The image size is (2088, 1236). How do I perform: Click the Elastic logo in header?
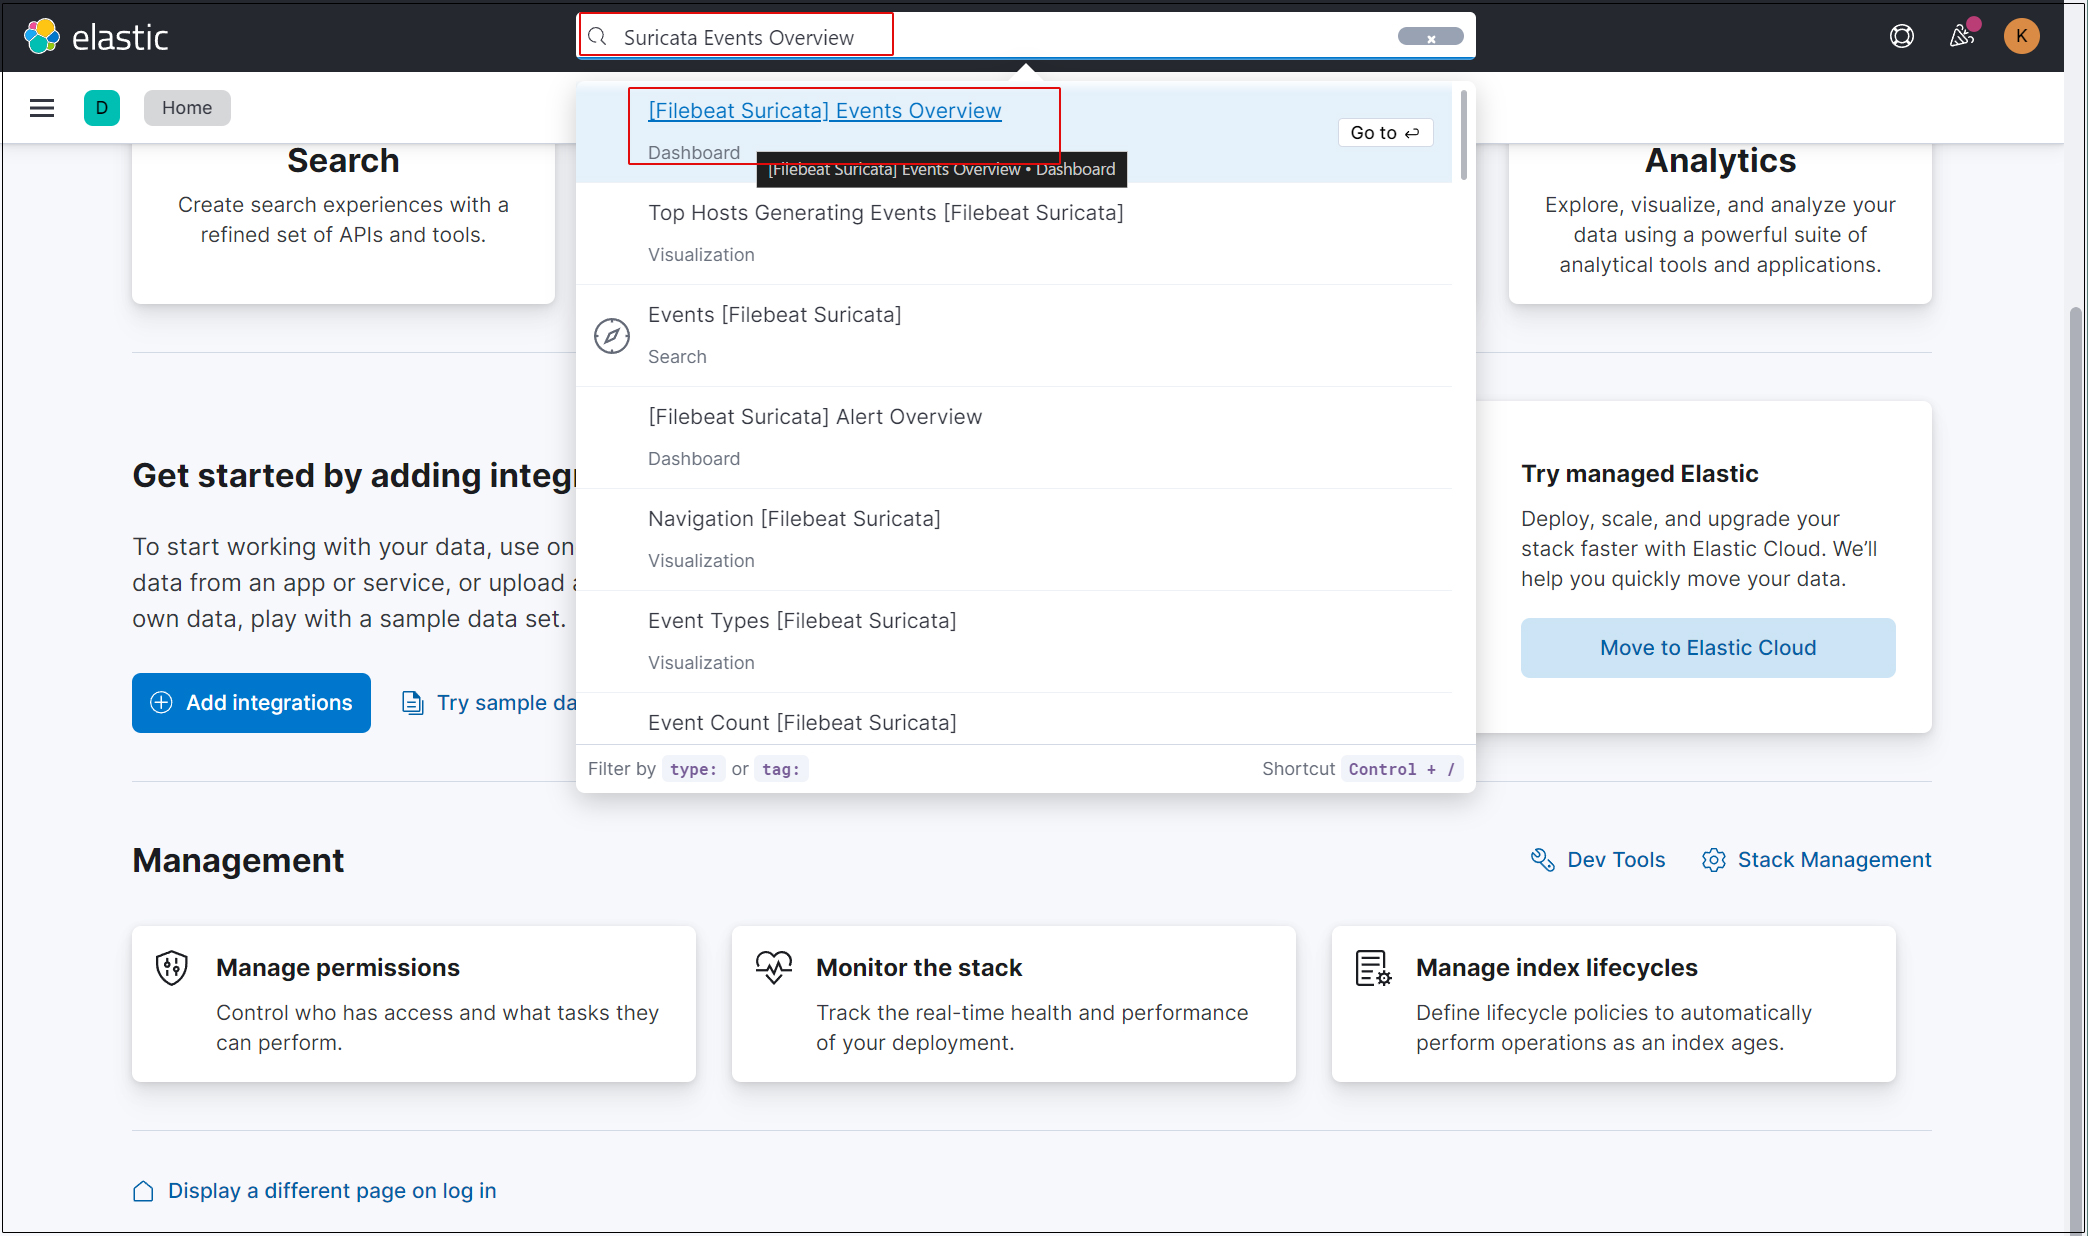tap(96, 37)
